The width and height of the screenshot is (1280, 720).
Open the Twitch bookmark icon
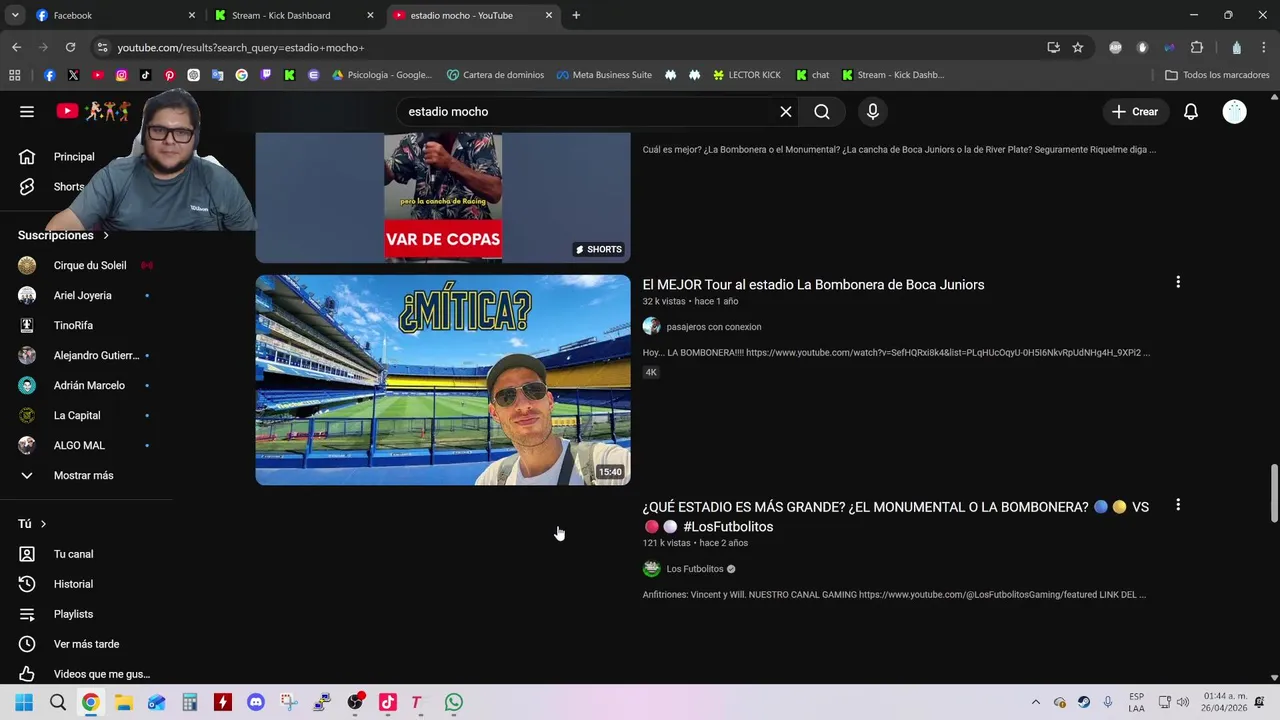(x=266, y=75)
